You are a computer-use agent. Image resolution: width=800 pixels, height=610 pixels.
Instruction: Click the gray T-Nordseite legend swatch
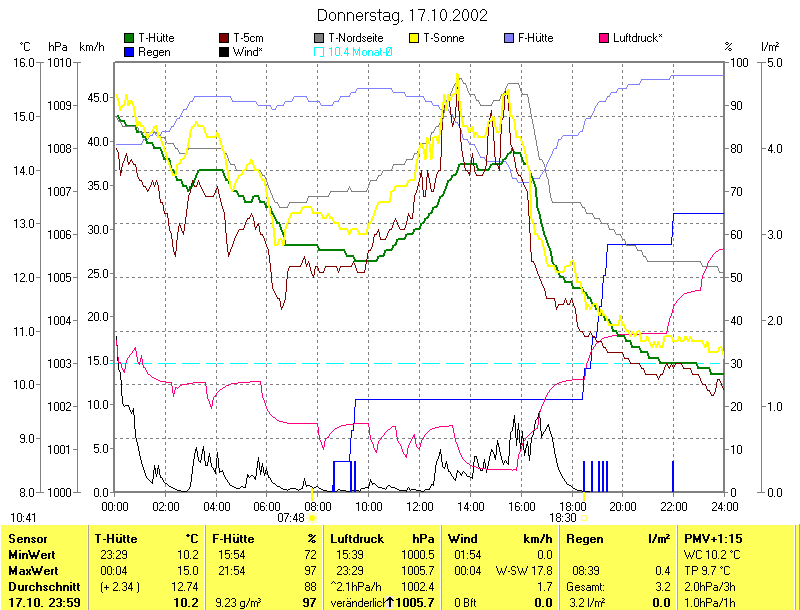319,38
